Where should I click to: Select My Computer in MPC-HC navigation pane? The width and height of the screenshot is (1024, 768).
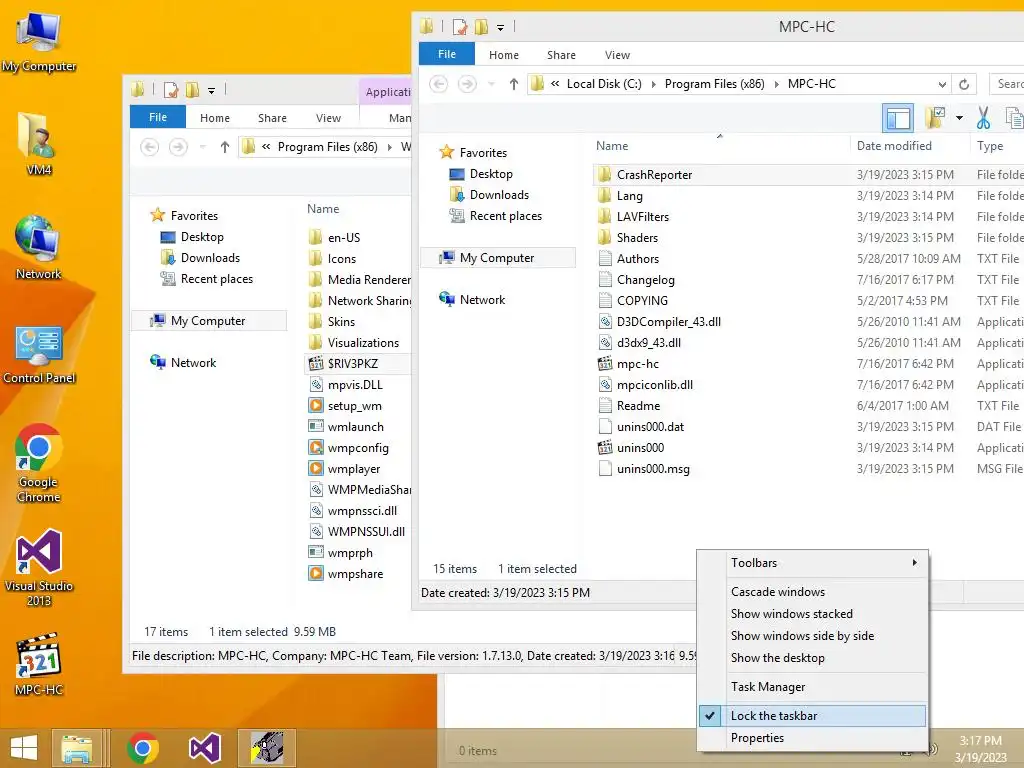coord(498,258)
